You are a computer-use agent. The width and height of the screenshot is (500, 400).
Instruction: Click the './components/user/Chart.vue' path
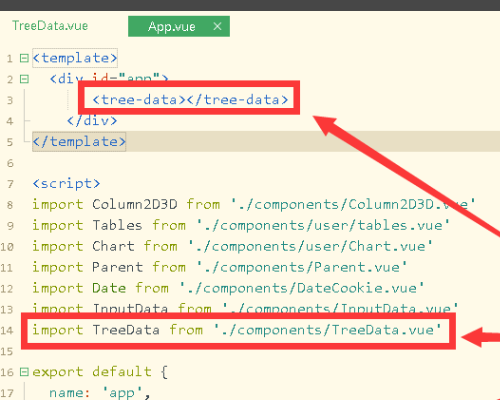click(310, 246)
